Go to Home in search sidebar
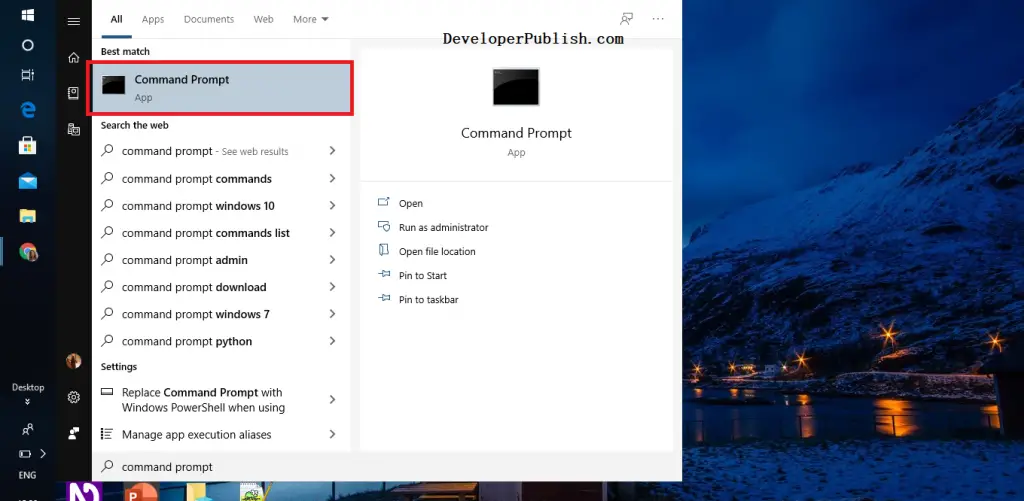1024x501 pixels. [74, 57]
